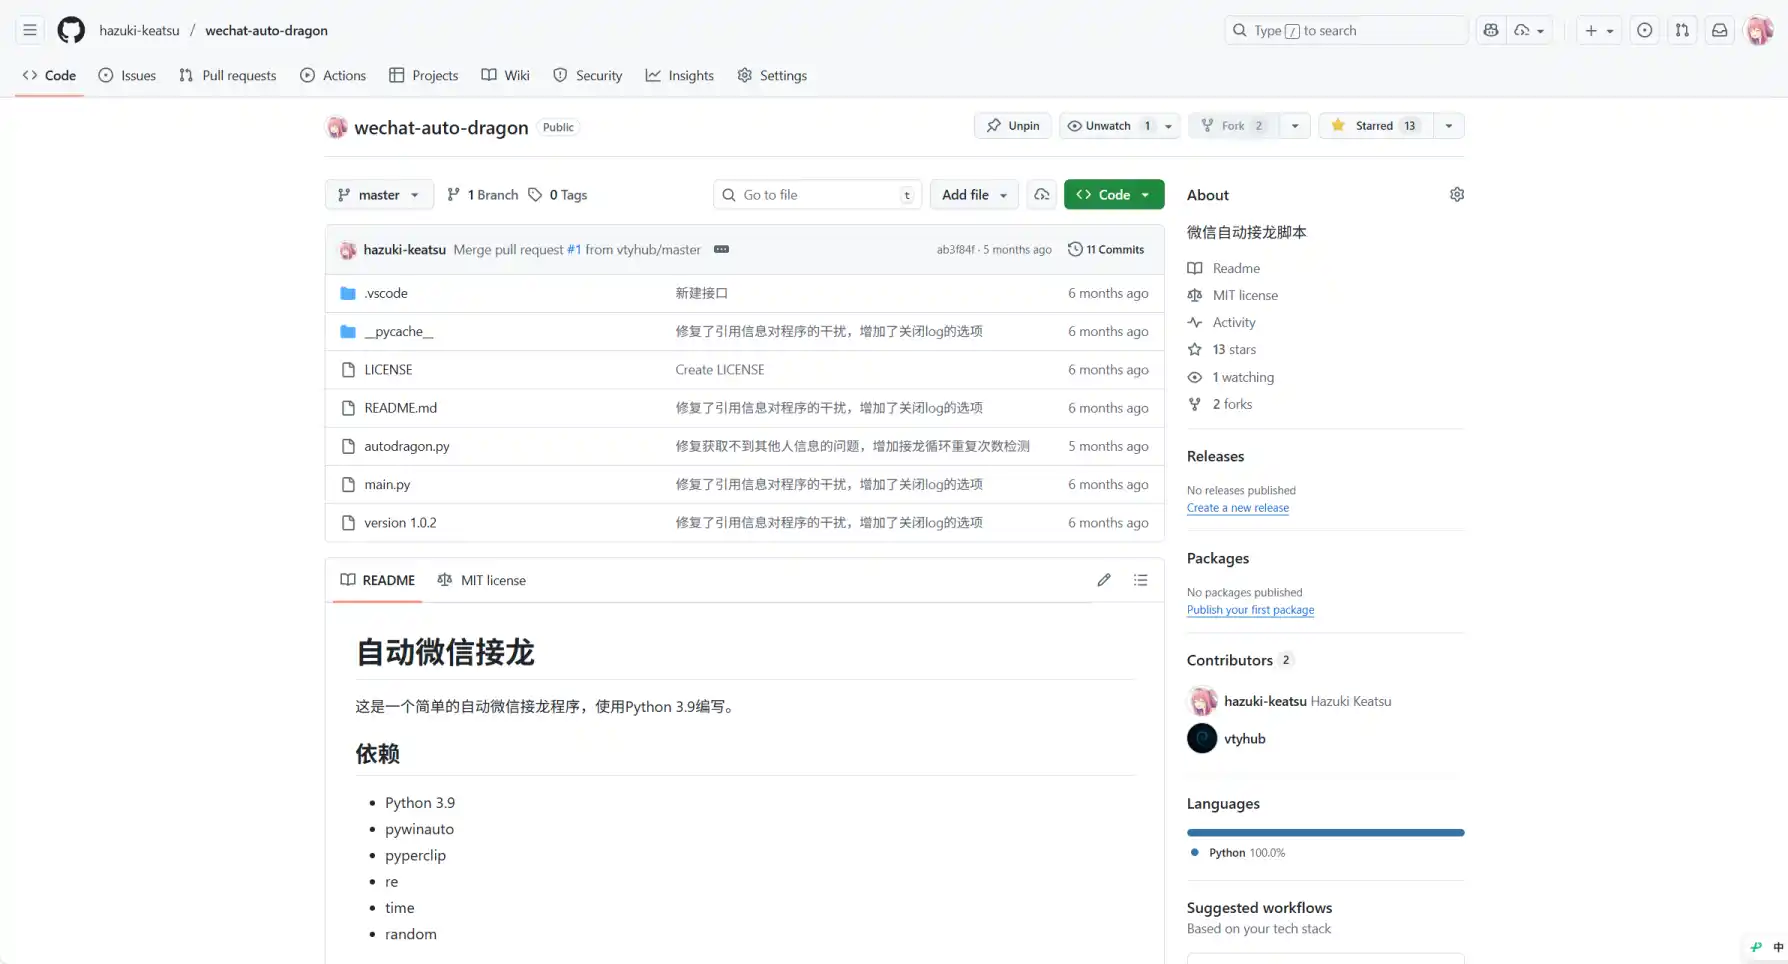
Task: Open pull requests from the top bar icon
Action: 1681,30
